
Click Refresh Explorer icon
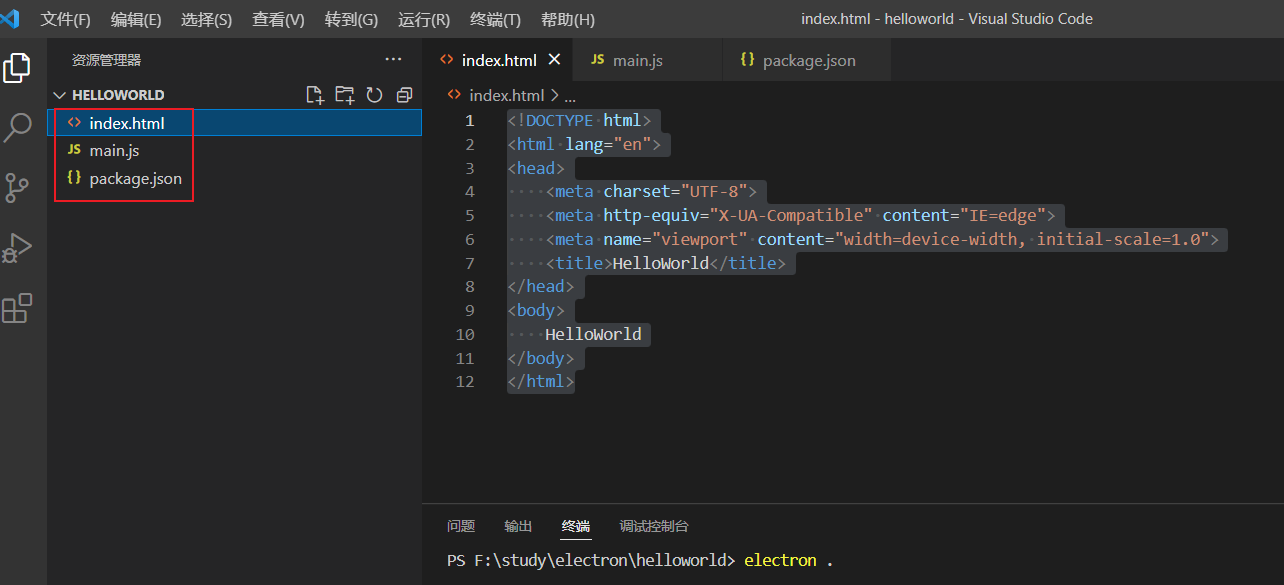pos(375,95)
